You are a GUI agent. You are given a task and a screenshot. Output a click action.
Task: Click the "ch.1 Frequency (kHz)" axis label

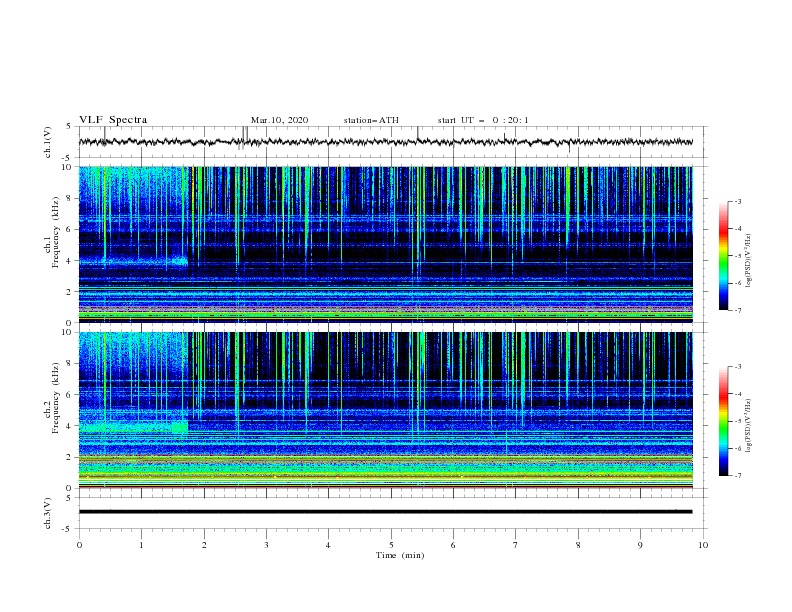click(x=51, y=232)
